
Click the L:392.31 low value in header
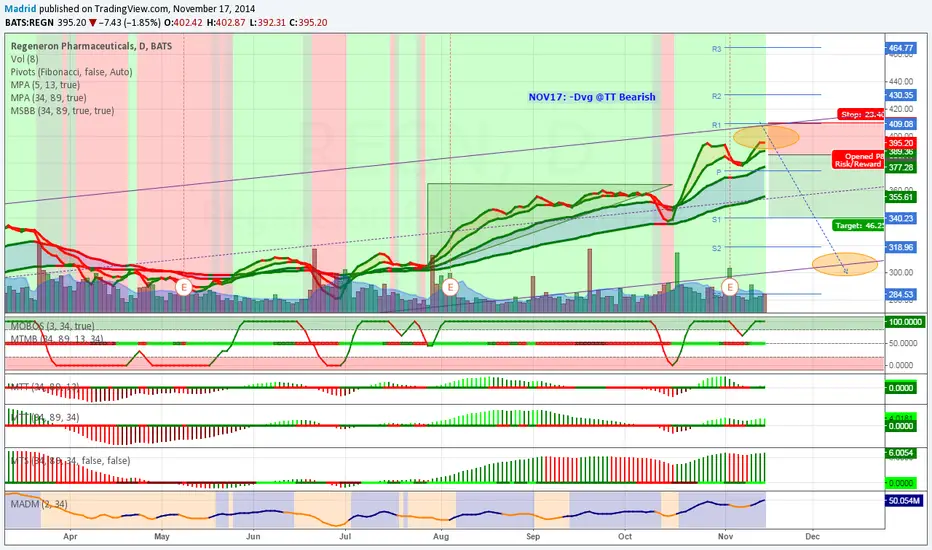[x=267, y=23]
